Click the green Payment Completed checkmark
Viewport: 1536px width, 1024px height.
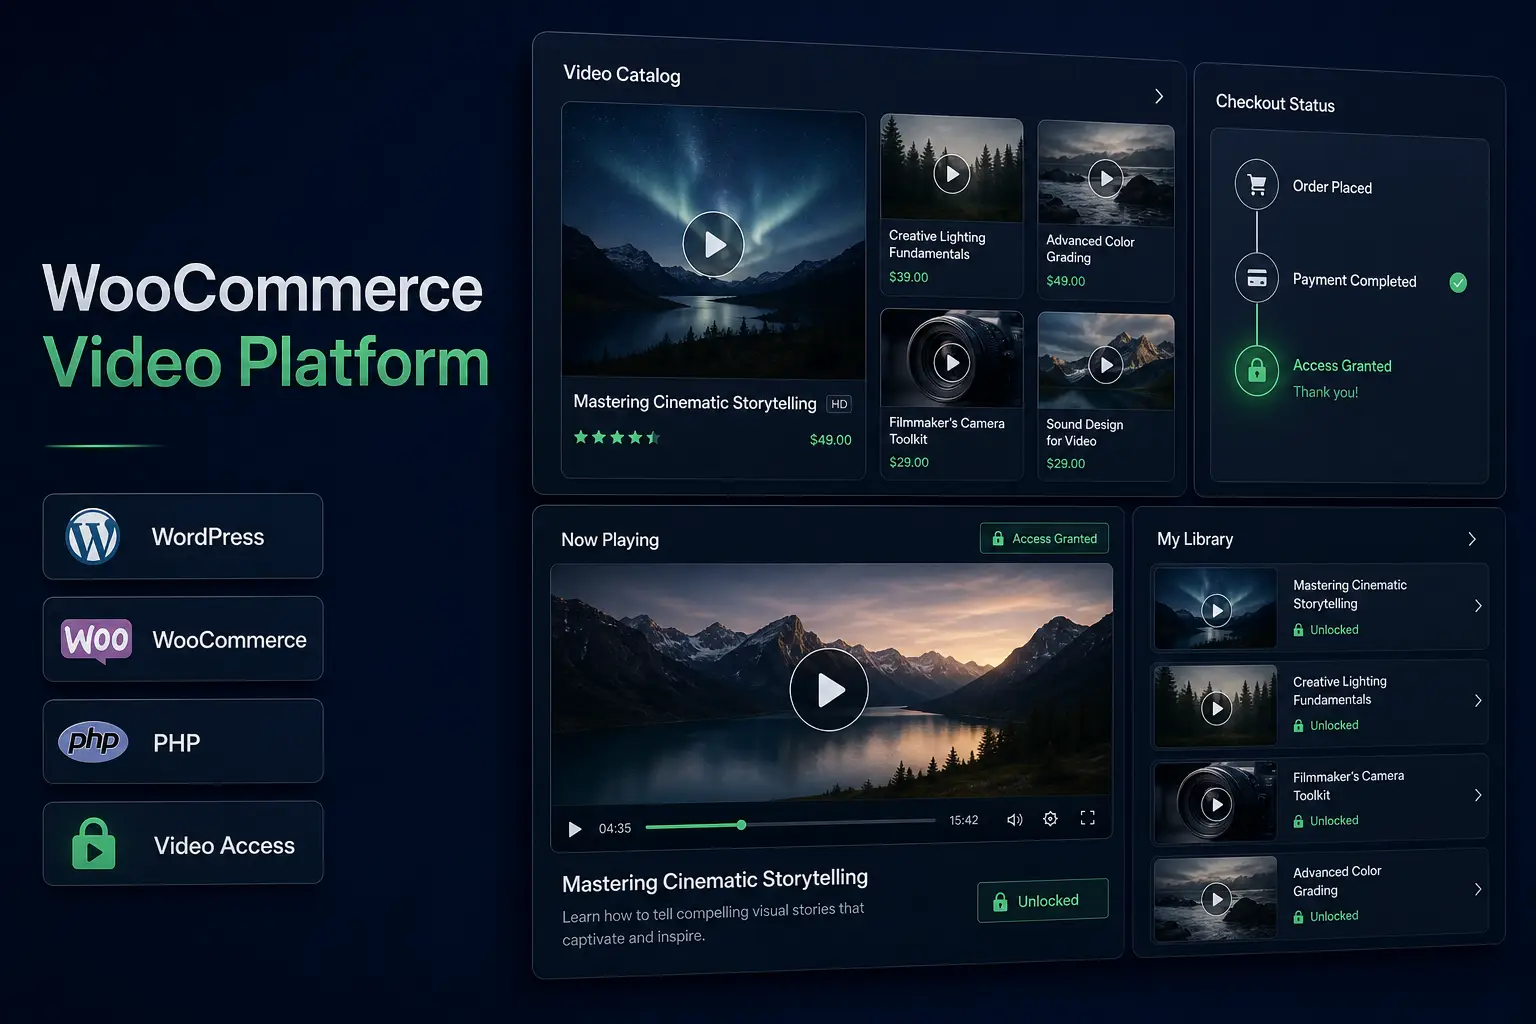(x=1458, y=283)
